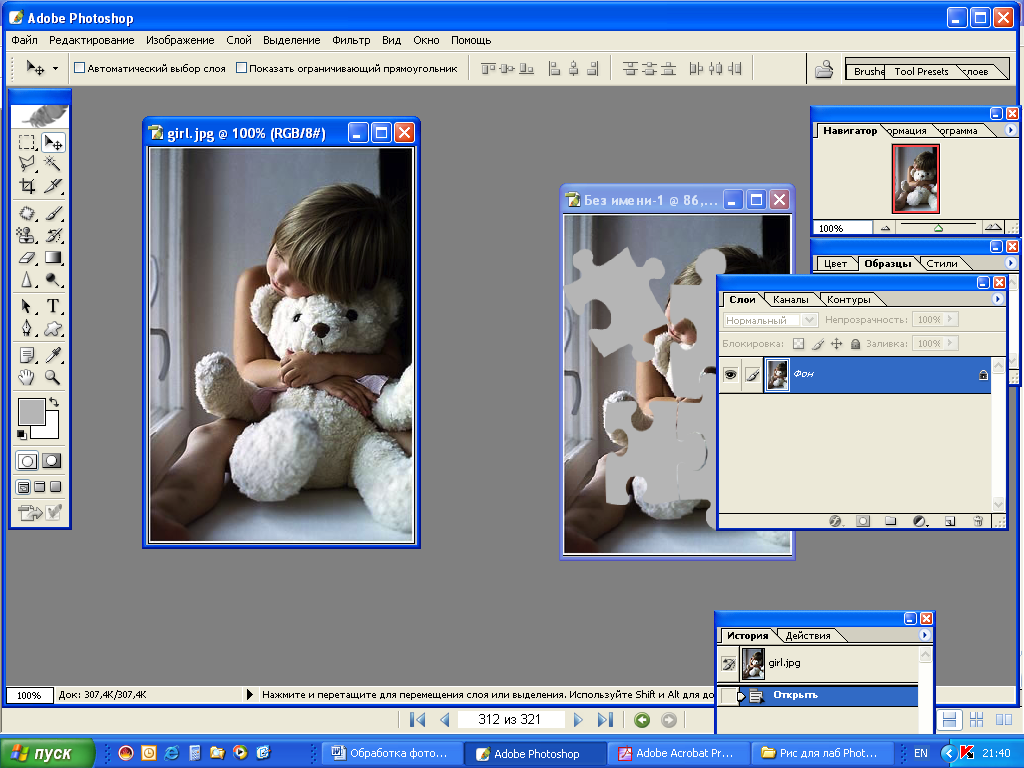Select the Slice tool
Viewport: 1024px width, 768px height.
tap(52, 185)
